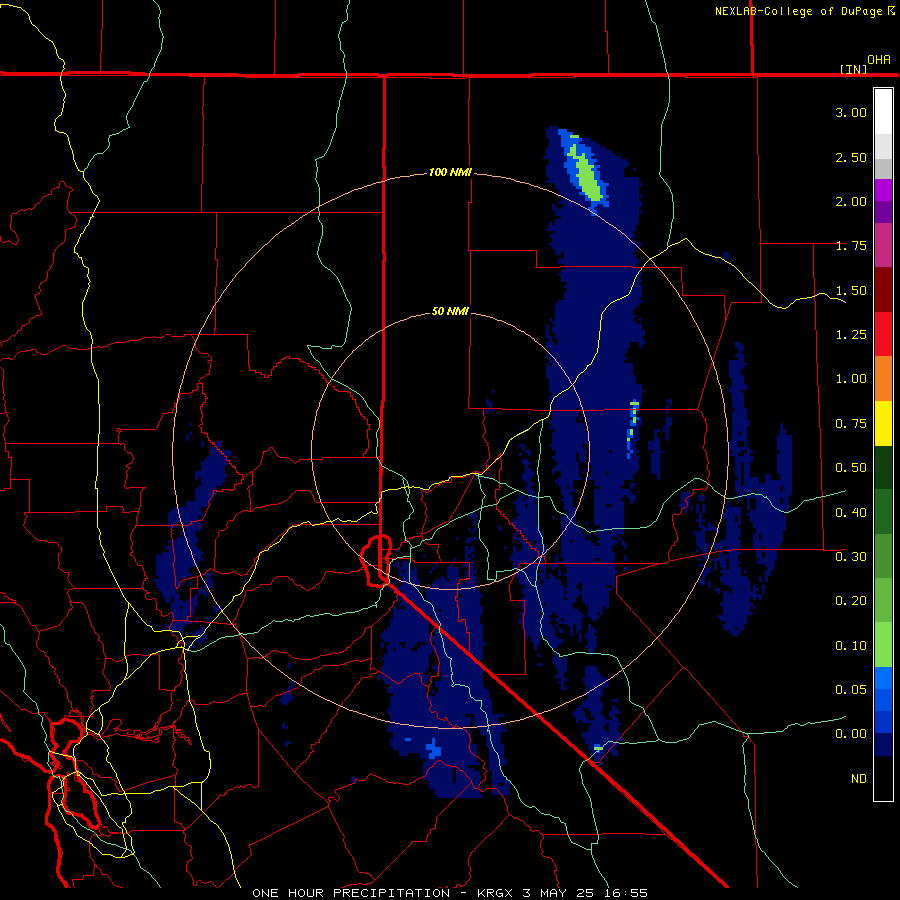Click the NEXLAB-College of DuPage credit text

click(798, 11)
